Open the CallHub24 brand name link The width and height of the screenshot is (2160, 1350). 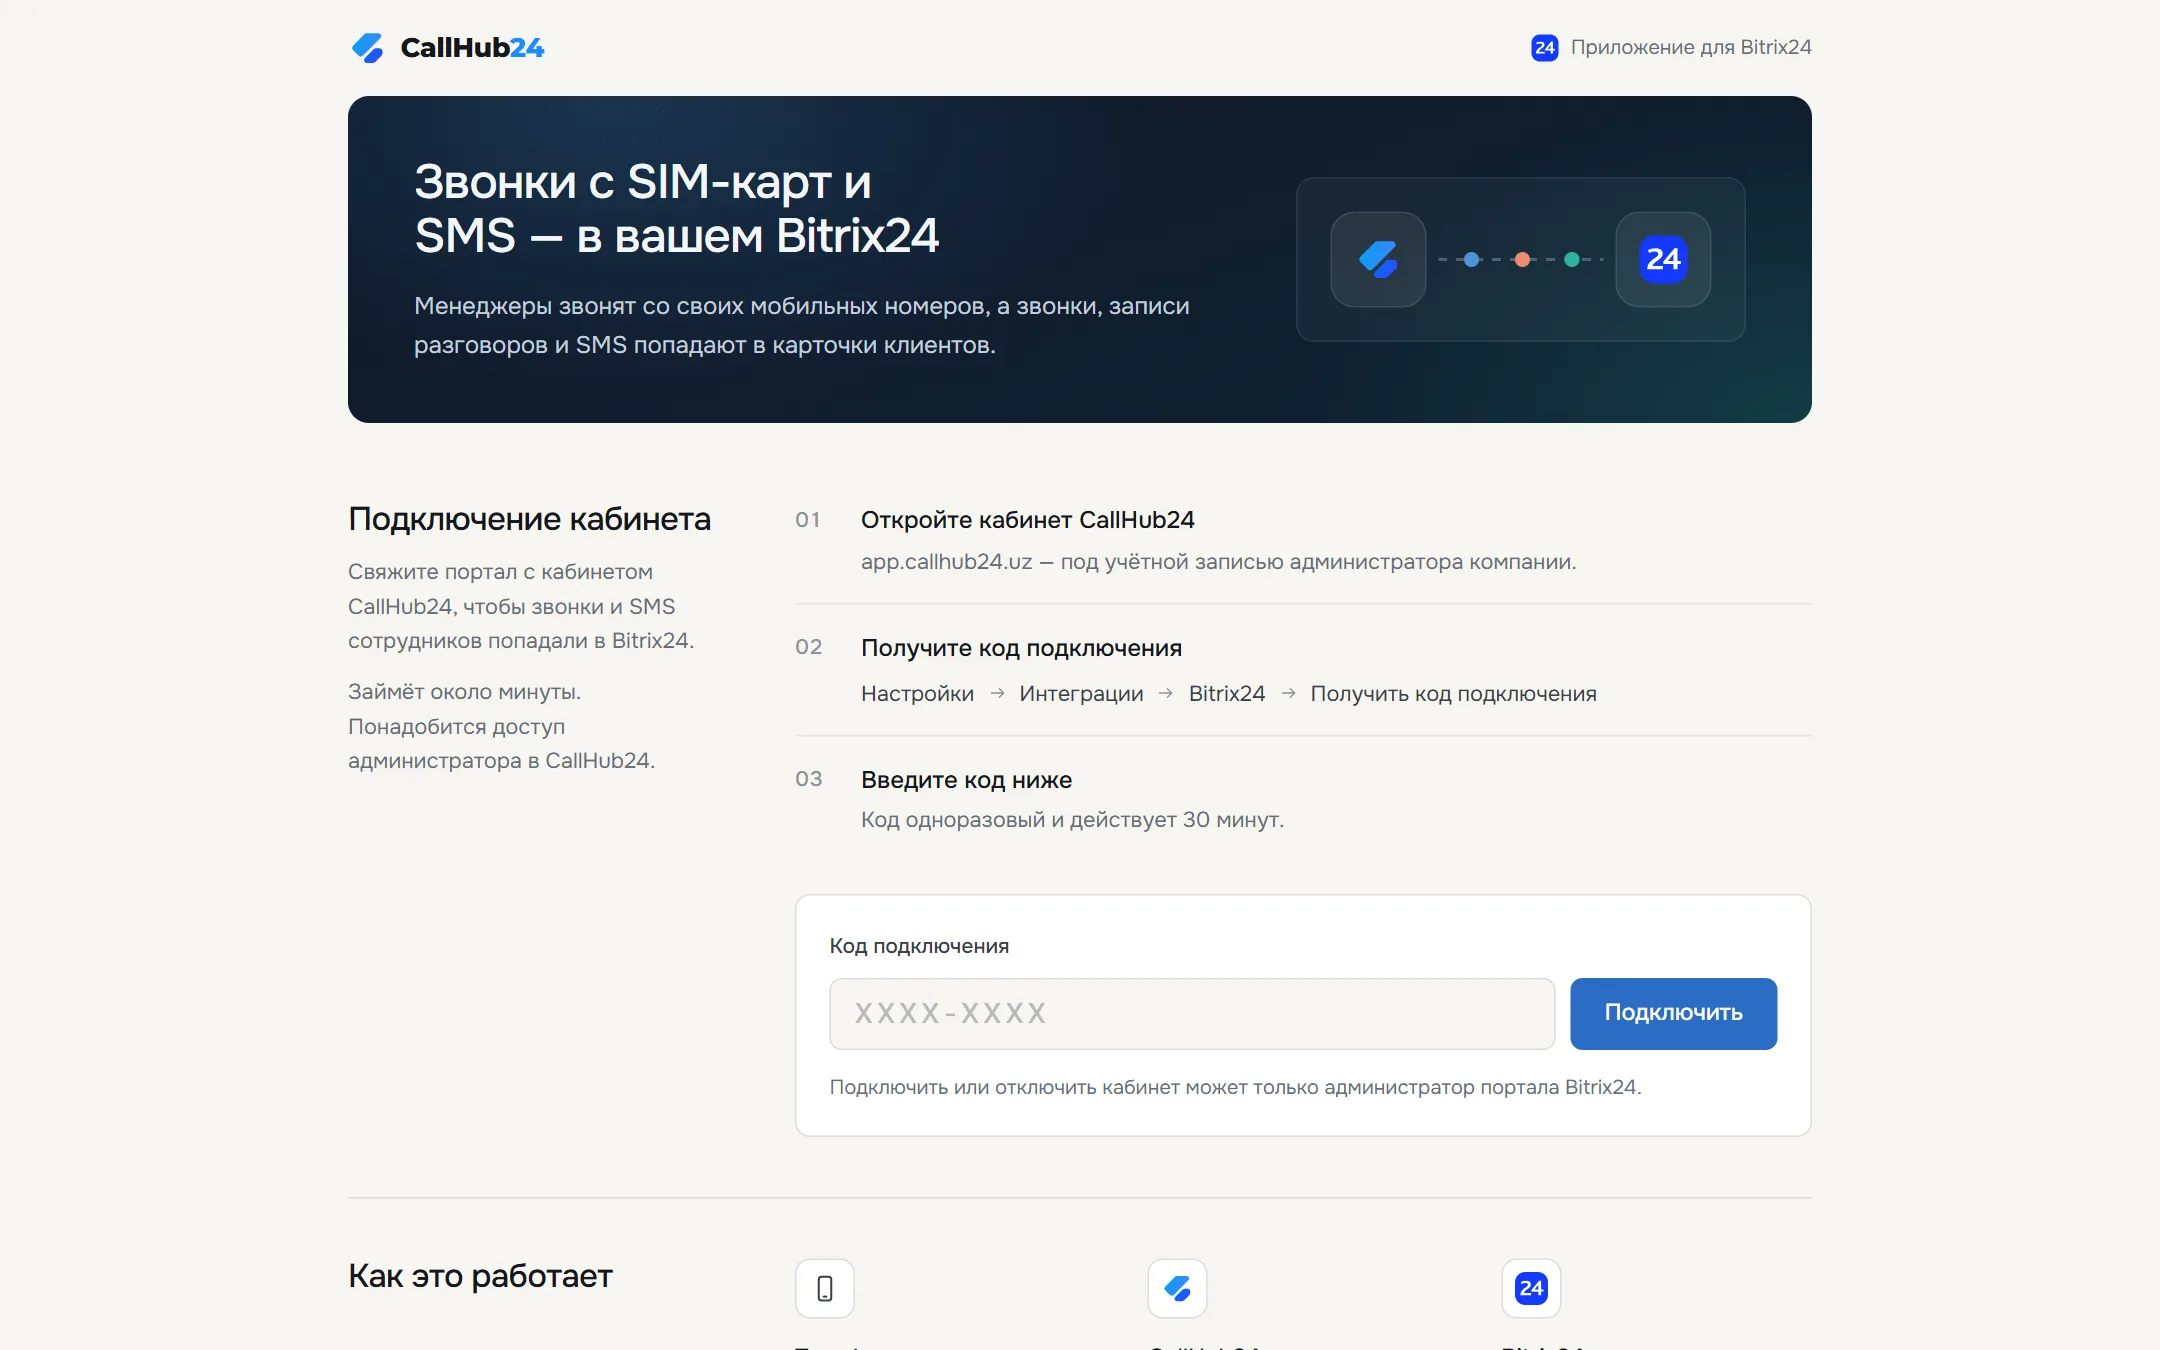(472, 47)
